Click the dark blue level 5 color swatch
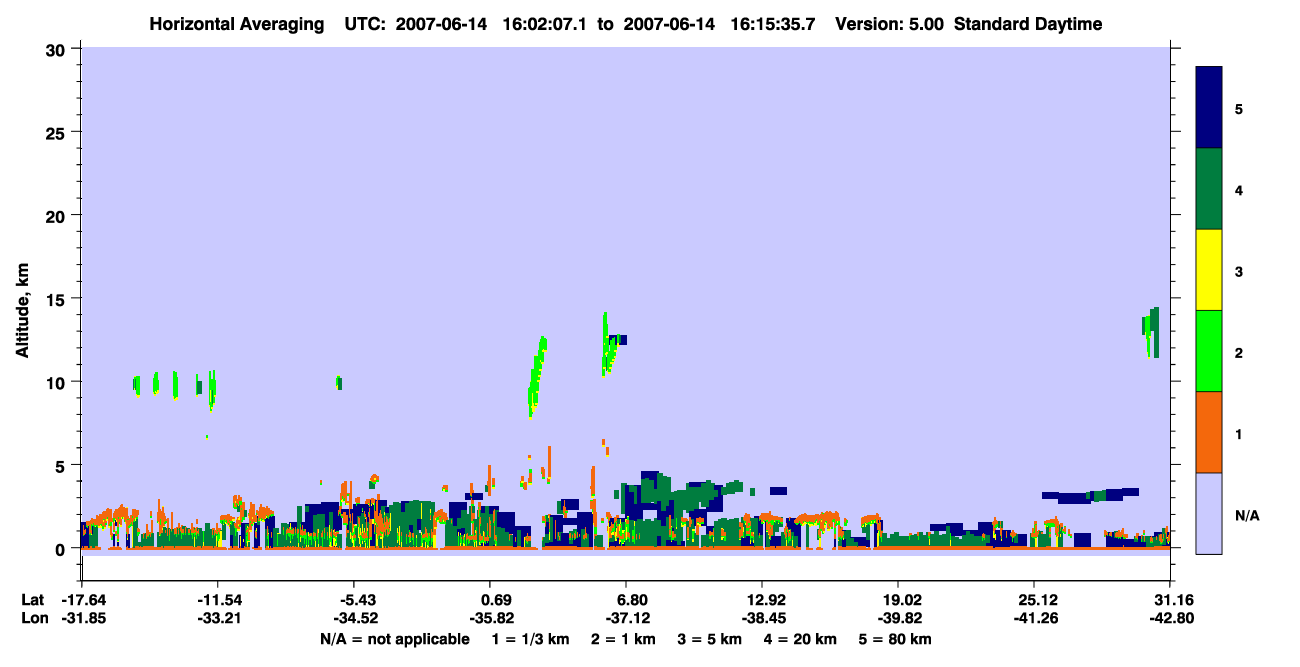This screenshot has width=1300, height=667. pyautogui.click(x=1209, y=107)
